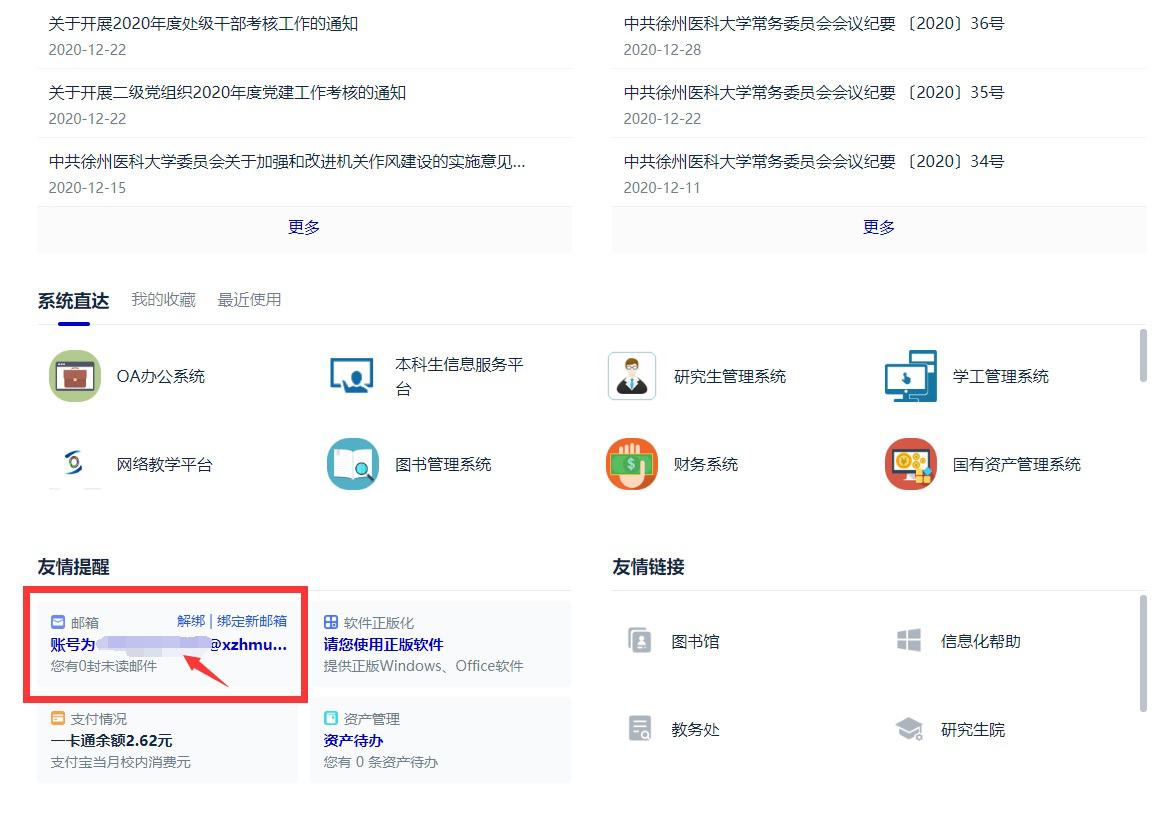Open the 研究生院 graduation cap icon
The image size is (1176, 820).
click(909, 730)
